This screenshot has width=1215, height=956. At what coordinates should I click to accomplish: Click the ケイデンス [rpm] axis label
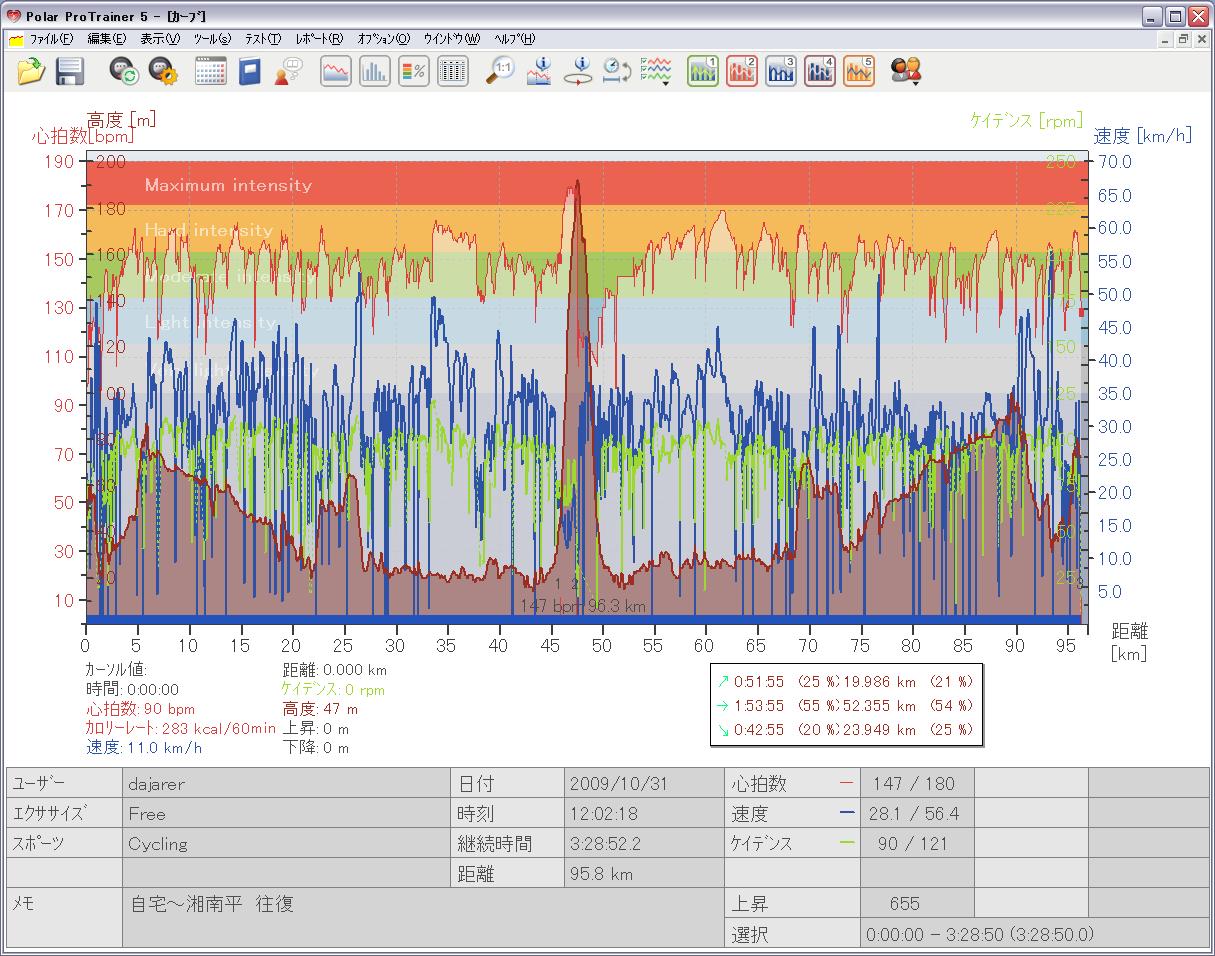[x=1026, y=120]
